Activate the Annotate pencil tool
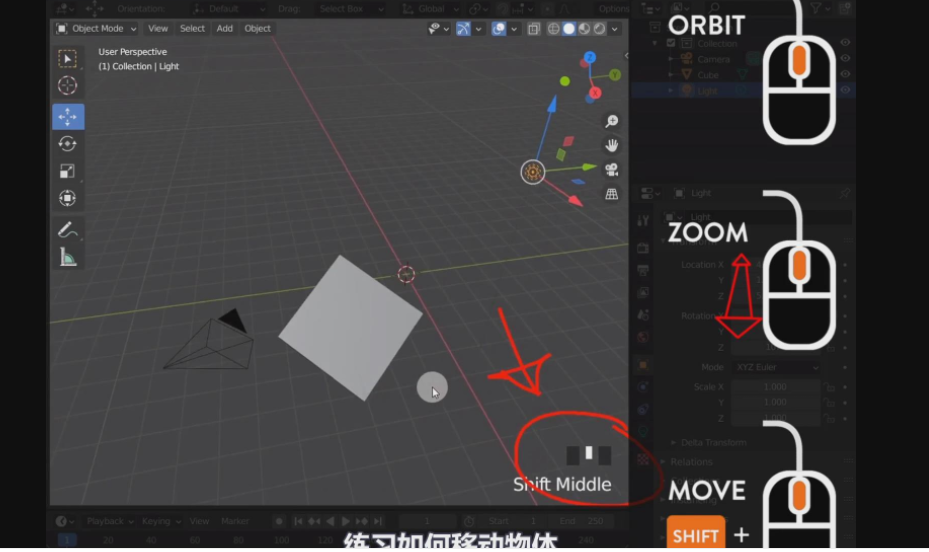929x552 pixels. (x=67, y=229)
